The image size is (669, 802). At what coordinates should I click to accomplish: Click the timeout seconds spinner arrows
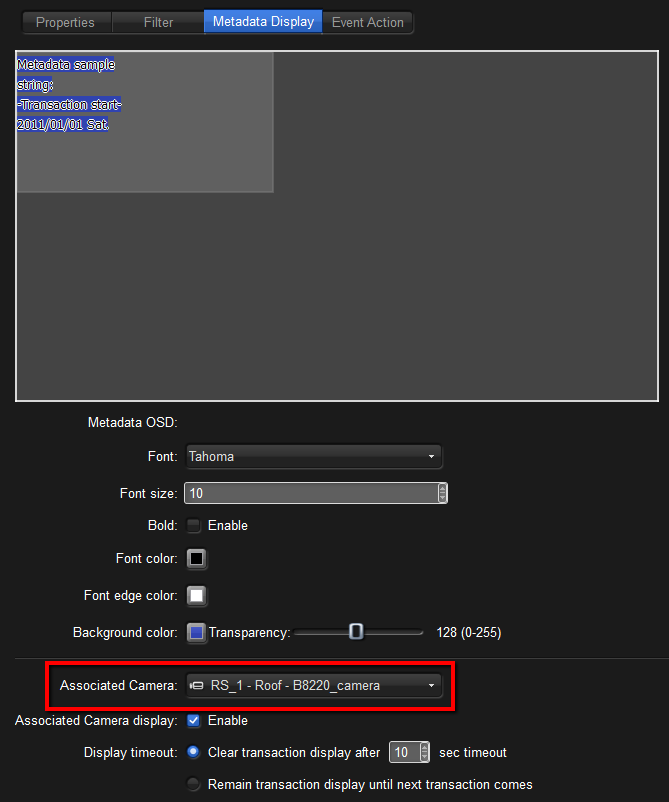(x=425, y=752)
